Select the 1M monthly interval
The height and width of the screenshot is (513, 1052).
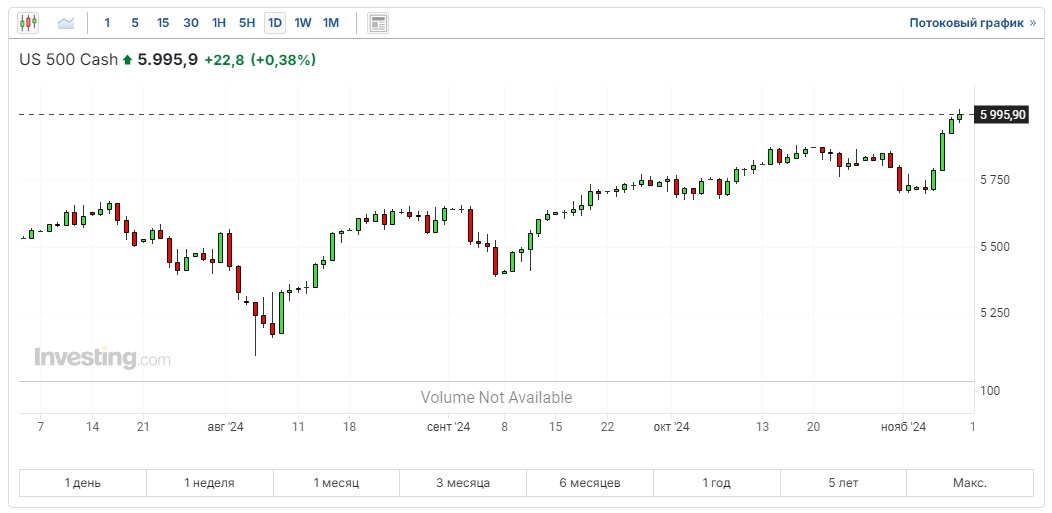coord(331,23)
